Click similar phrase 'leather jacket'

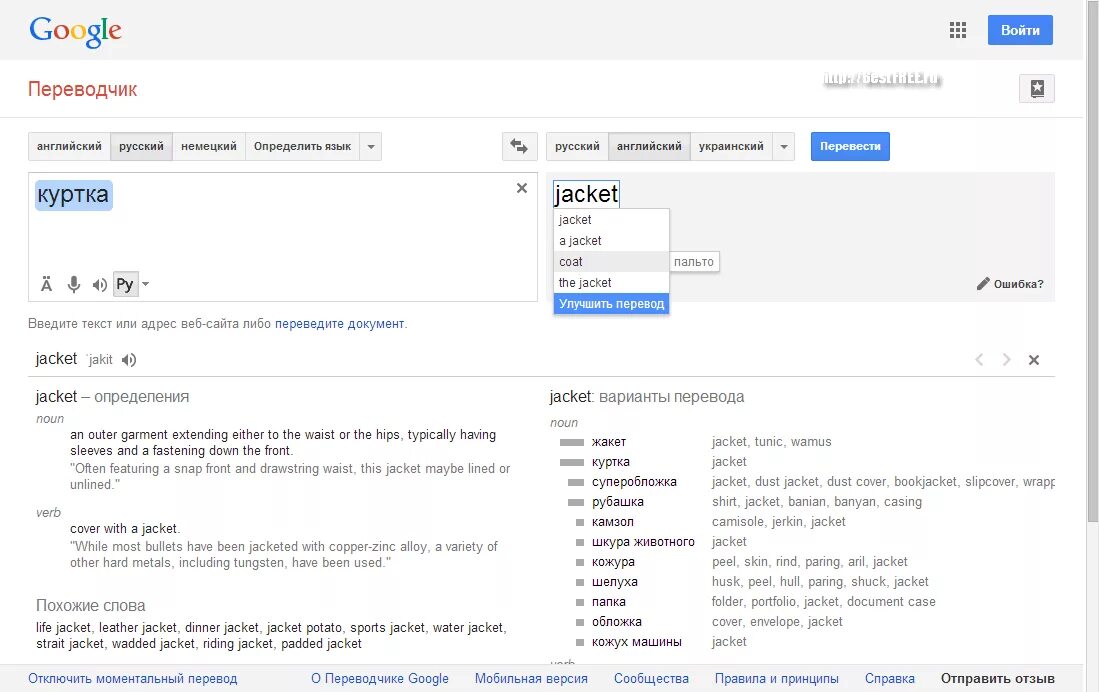click(137, 627)
